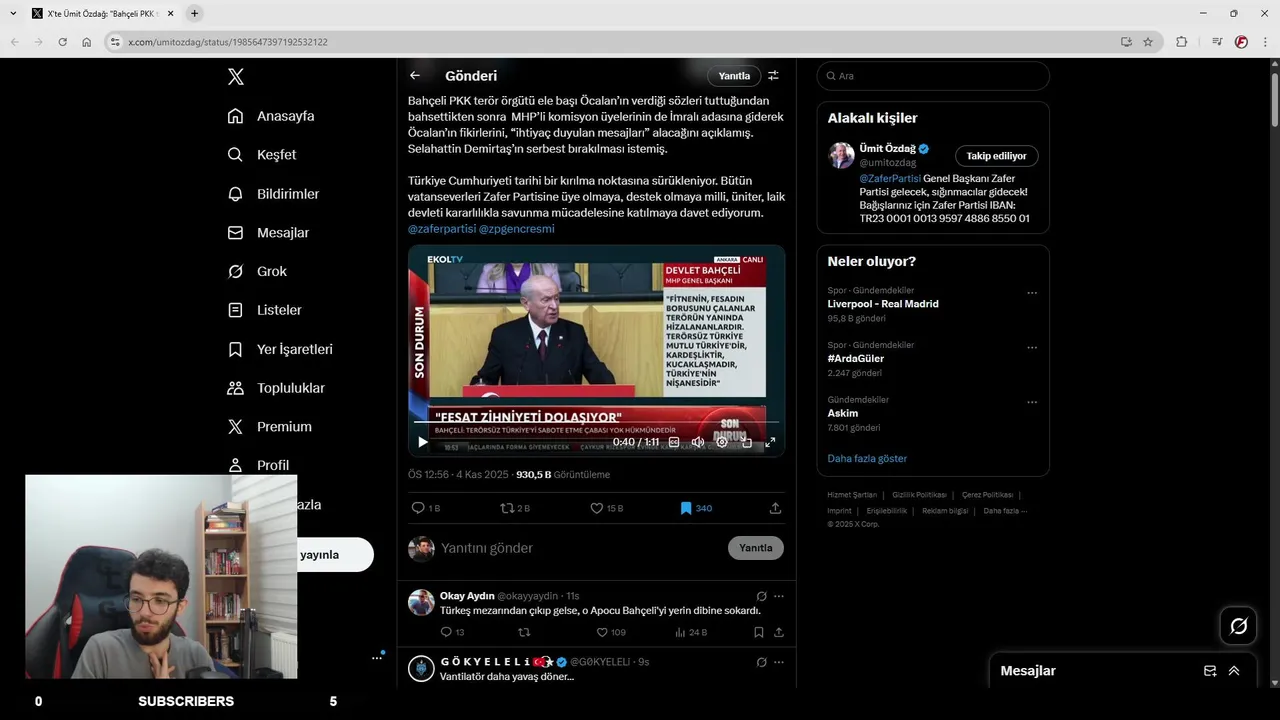Like the main post with 15 B
The width and height of the screenshot is (1280, 720).
(607, 508)
